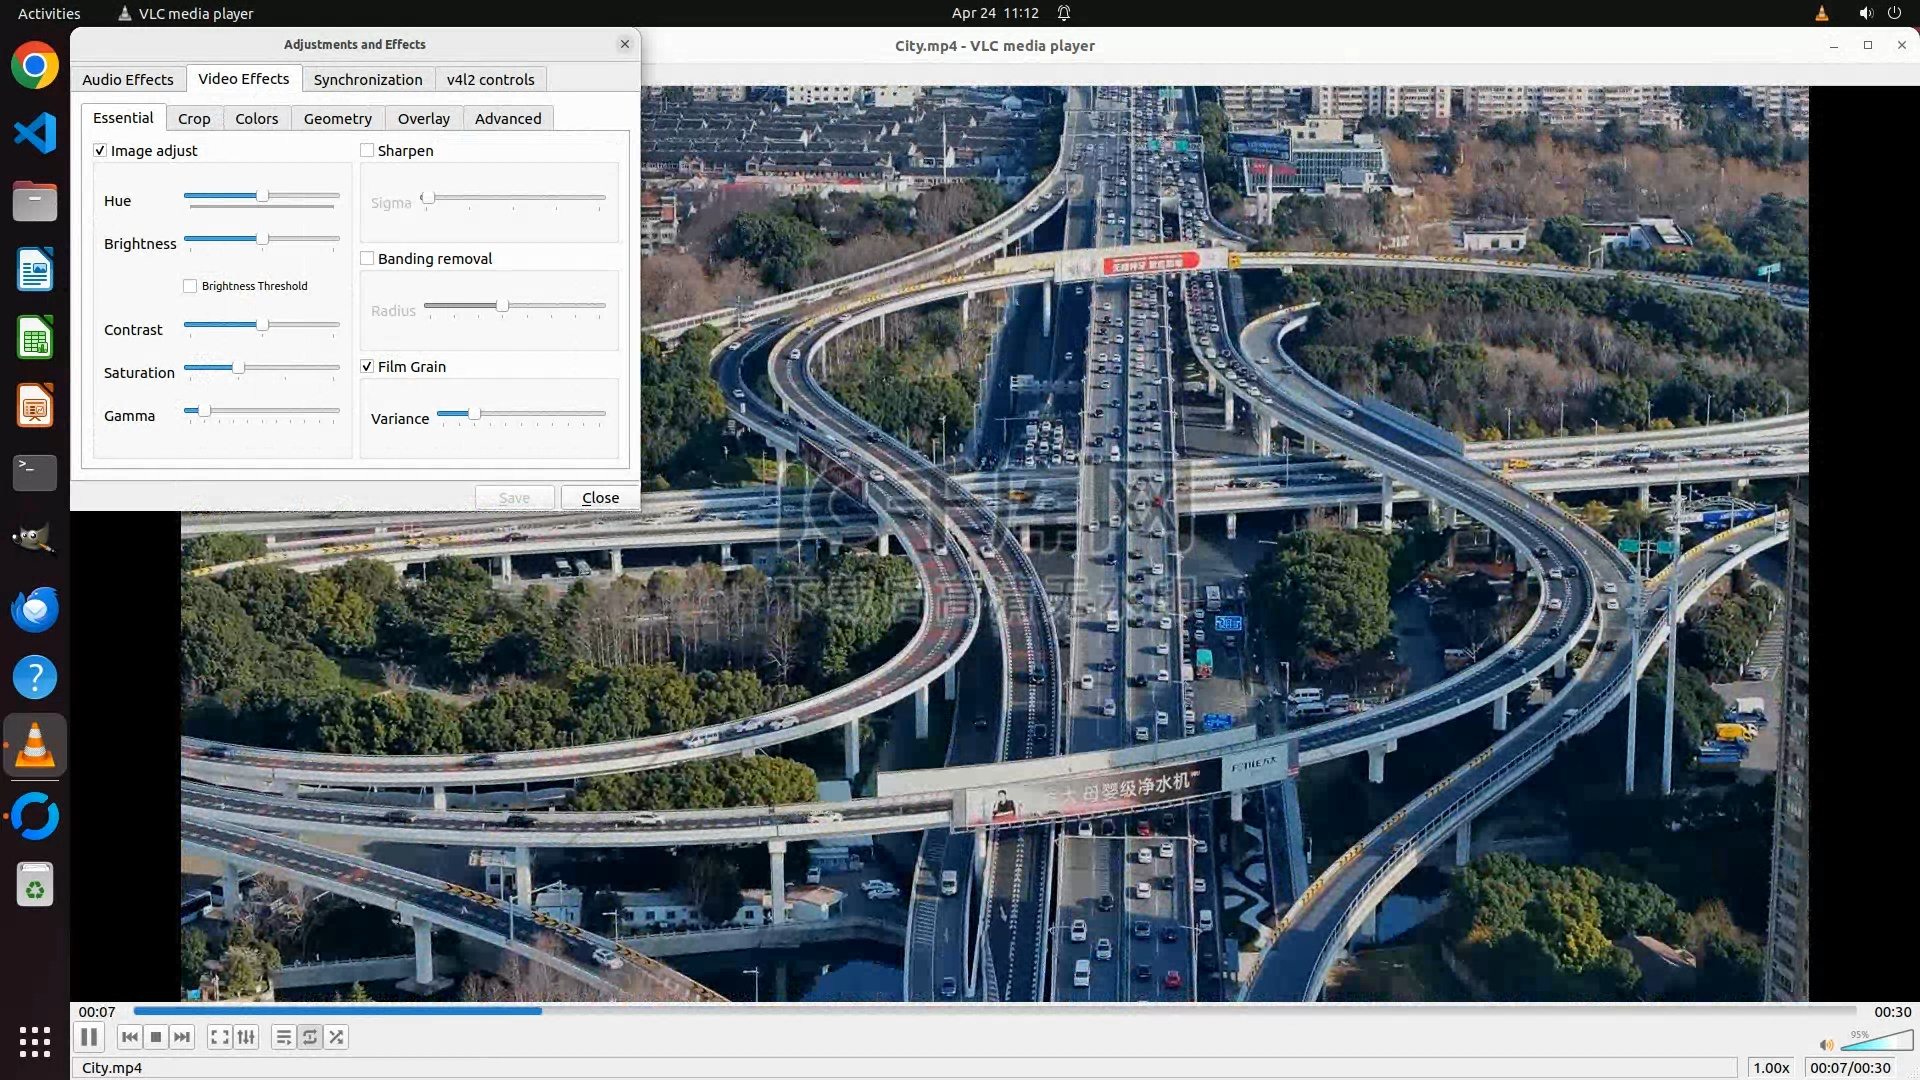Skip to next media in playlist

[182, 1037]
